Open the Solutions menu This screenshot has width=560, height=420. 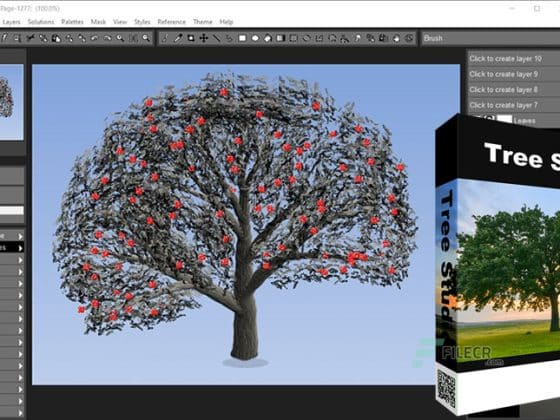(x=41, y=22)
